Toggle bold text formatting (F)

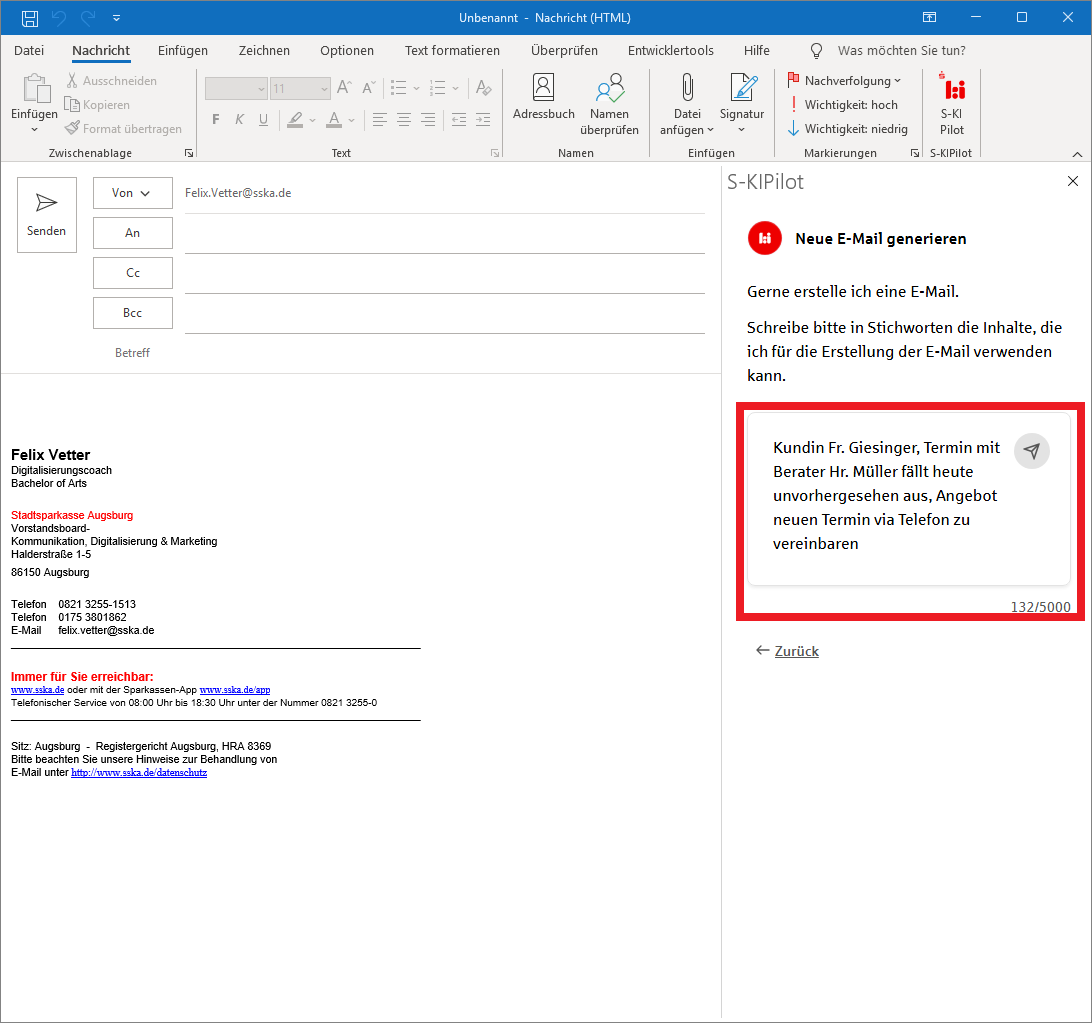[x=215, y=120]
